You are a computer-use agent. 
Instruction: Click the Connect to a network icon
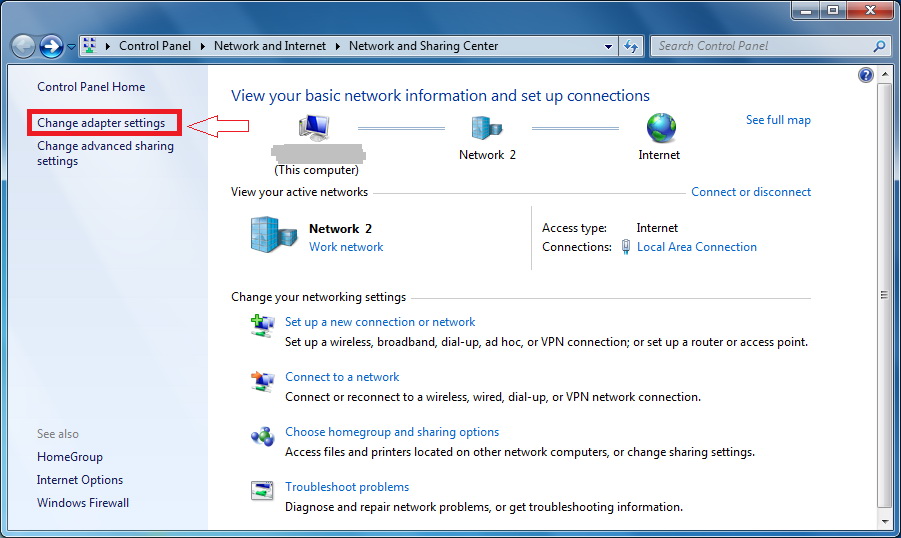263,380
